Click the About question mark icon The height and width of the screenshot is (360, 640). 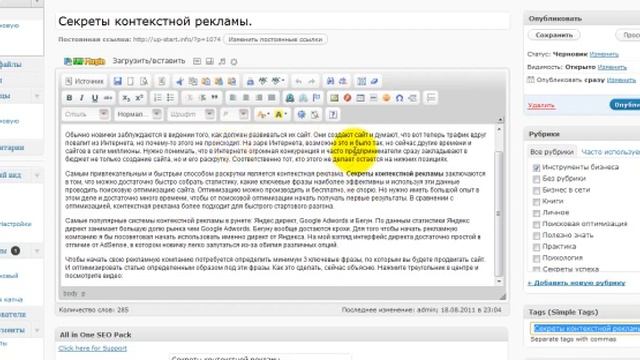click(333, 115)
